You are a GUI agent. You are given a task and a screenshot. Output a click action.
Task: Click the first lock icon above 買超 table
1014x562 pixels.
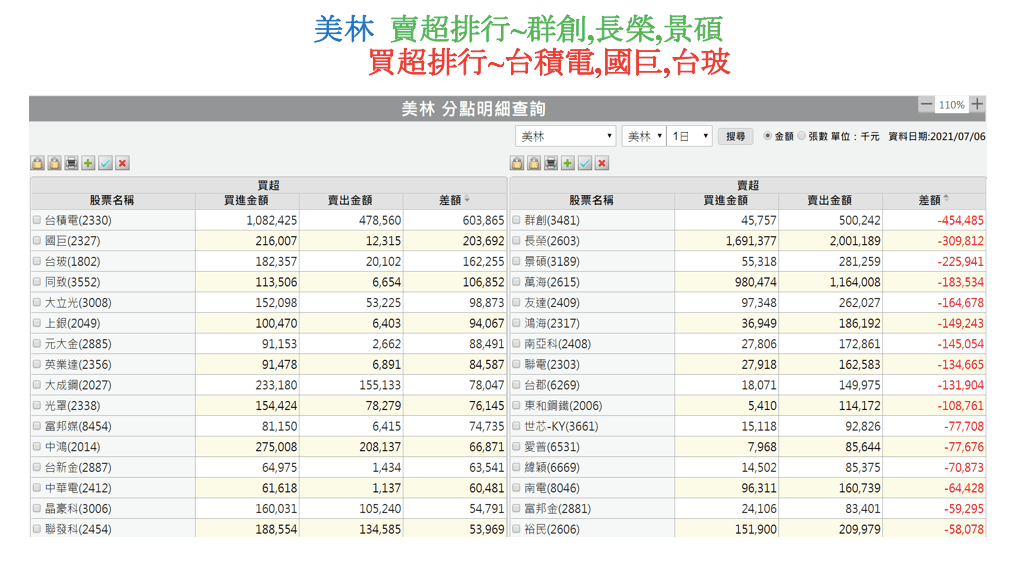[x=37, y=163]
